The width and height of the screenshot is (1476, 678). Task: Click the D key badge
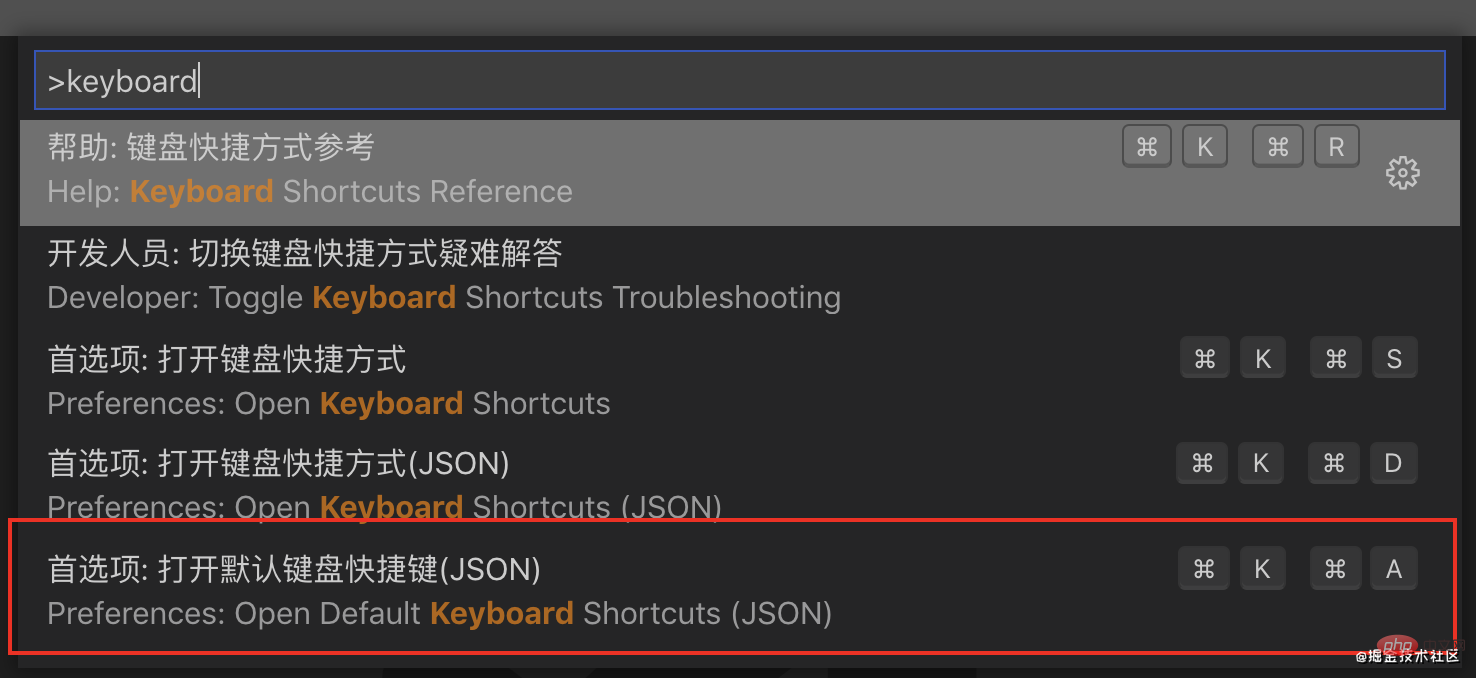click(1393, 463)
